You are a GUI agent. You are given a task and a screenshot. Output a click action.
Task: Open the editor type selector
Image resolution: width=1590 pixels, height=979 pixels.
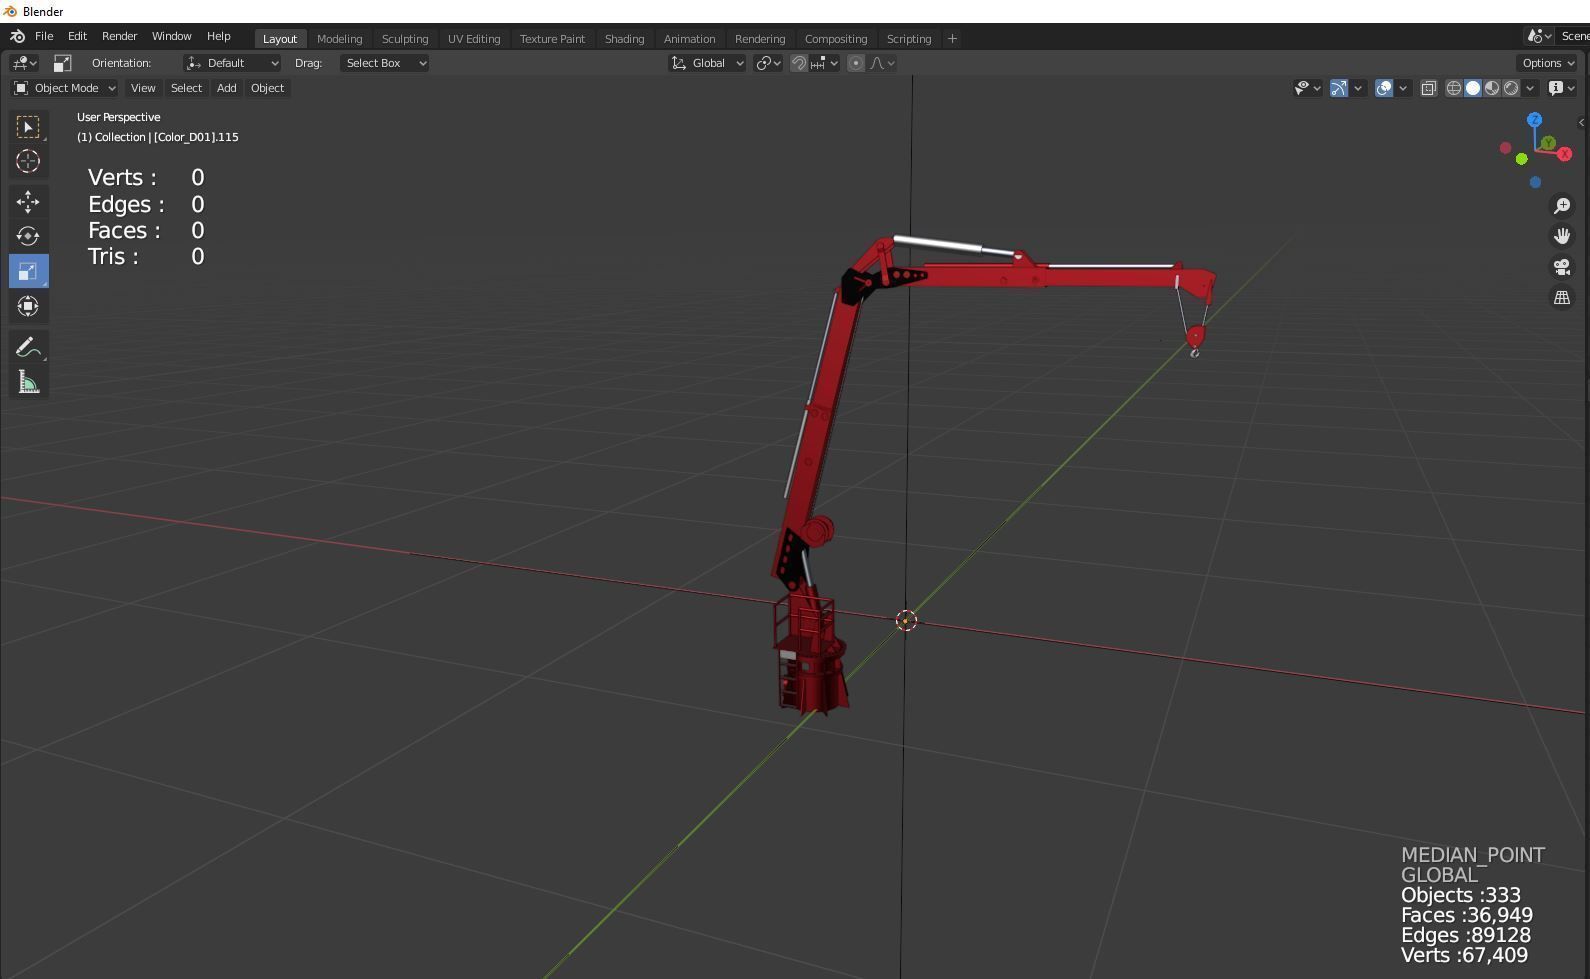(24, 63)
